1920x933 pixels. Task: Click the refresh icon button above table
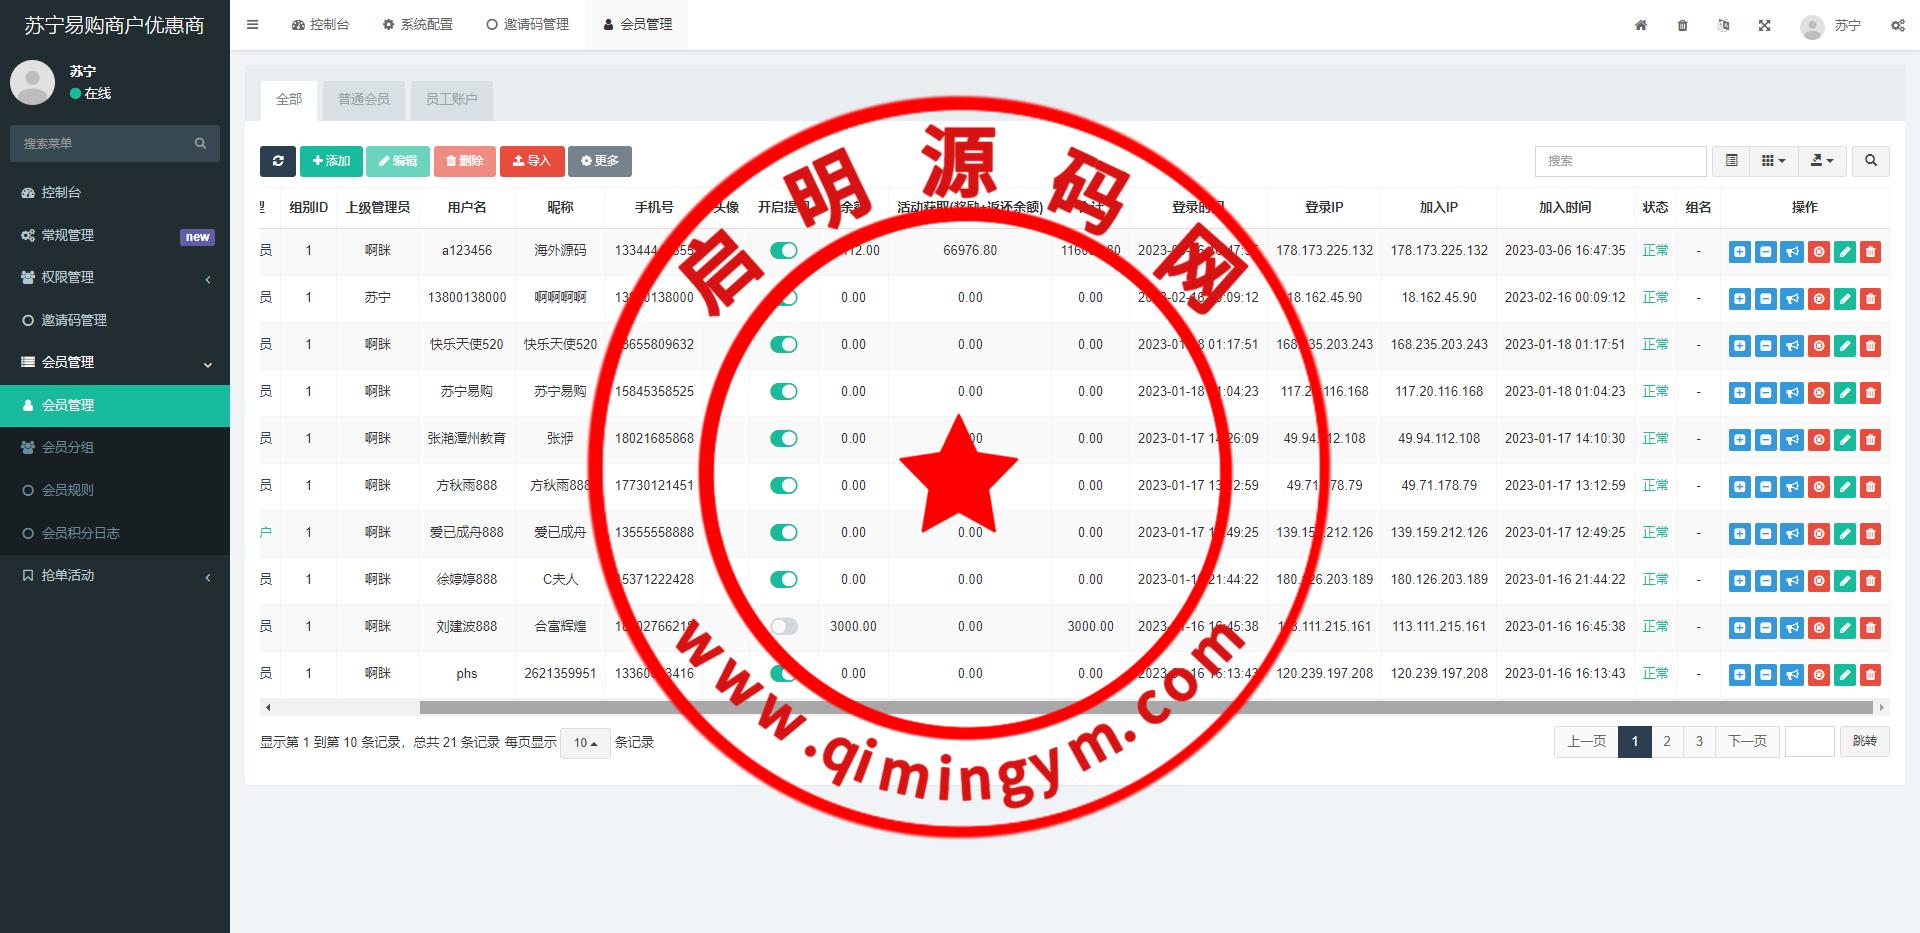[x=278, y=161]
